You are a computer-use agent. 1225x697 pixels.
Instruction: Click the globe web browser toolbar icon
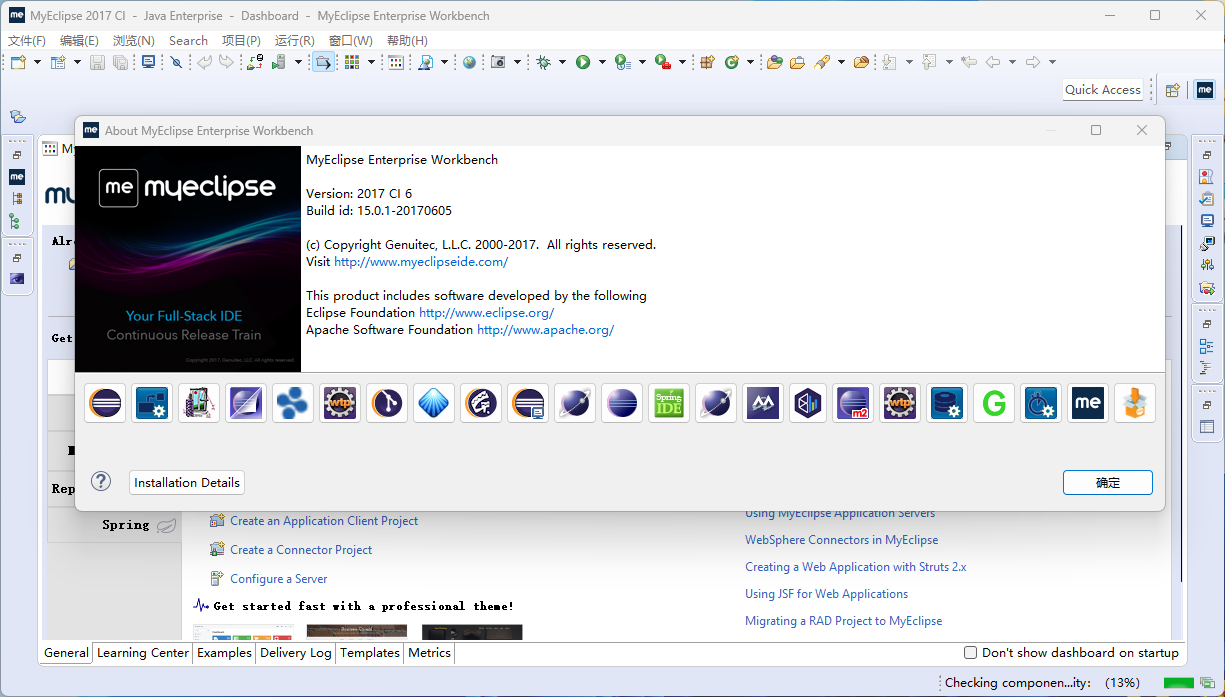pyautogui.click(x=469, y=62)
